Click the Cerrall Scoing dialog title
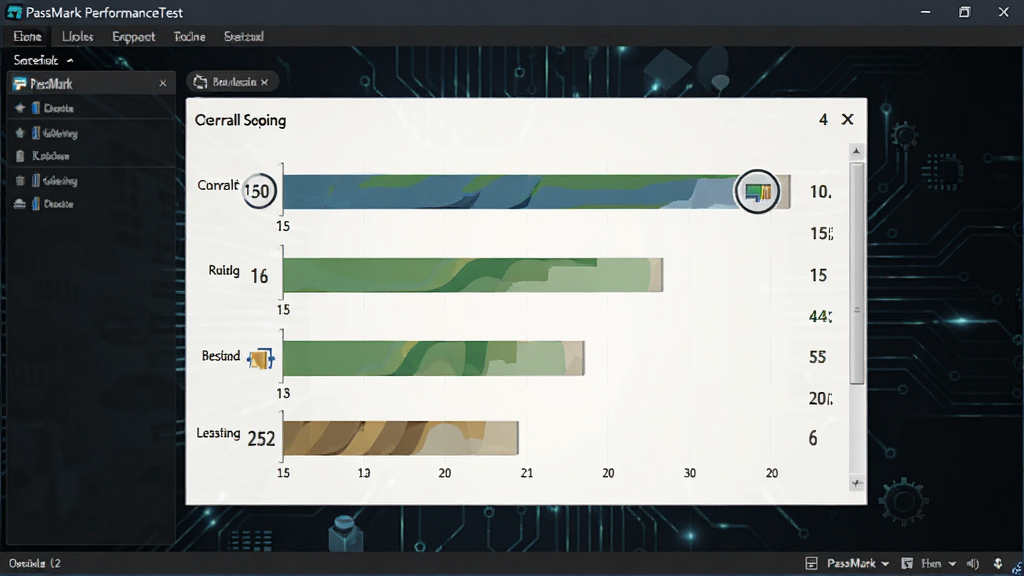Screen dimensions: 1024x576 pos(240,121)
